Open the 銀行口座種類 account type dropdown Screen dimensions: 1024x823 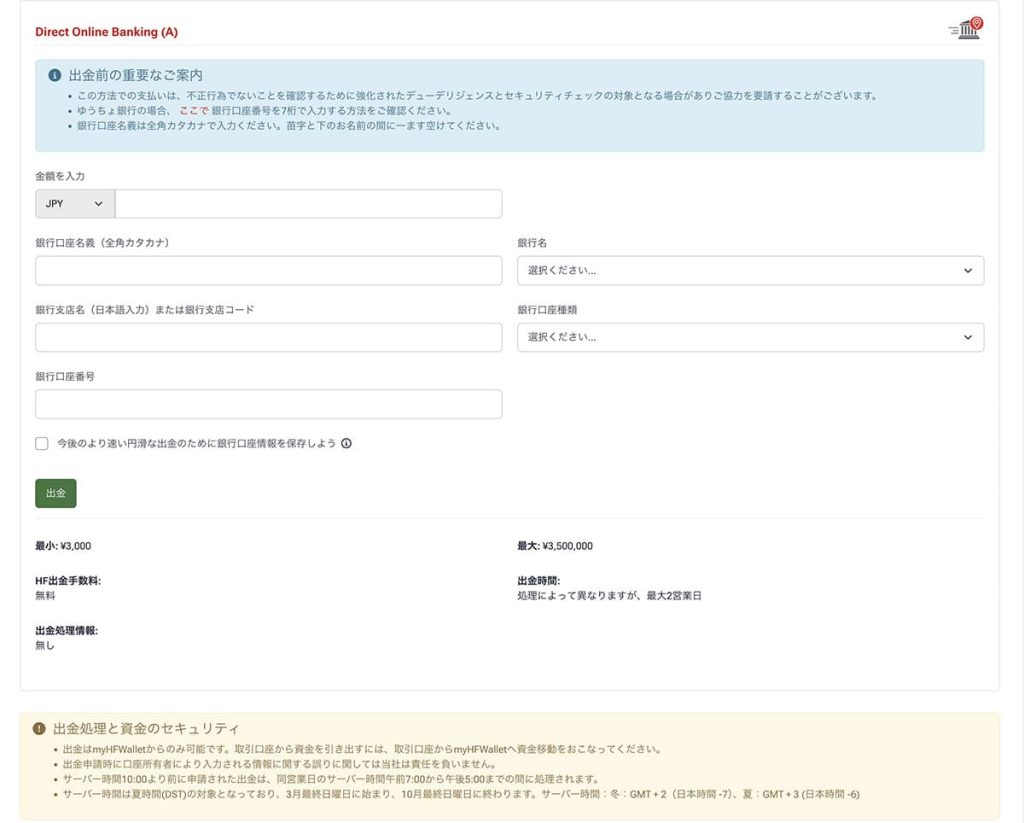click(x=750, y=337)
